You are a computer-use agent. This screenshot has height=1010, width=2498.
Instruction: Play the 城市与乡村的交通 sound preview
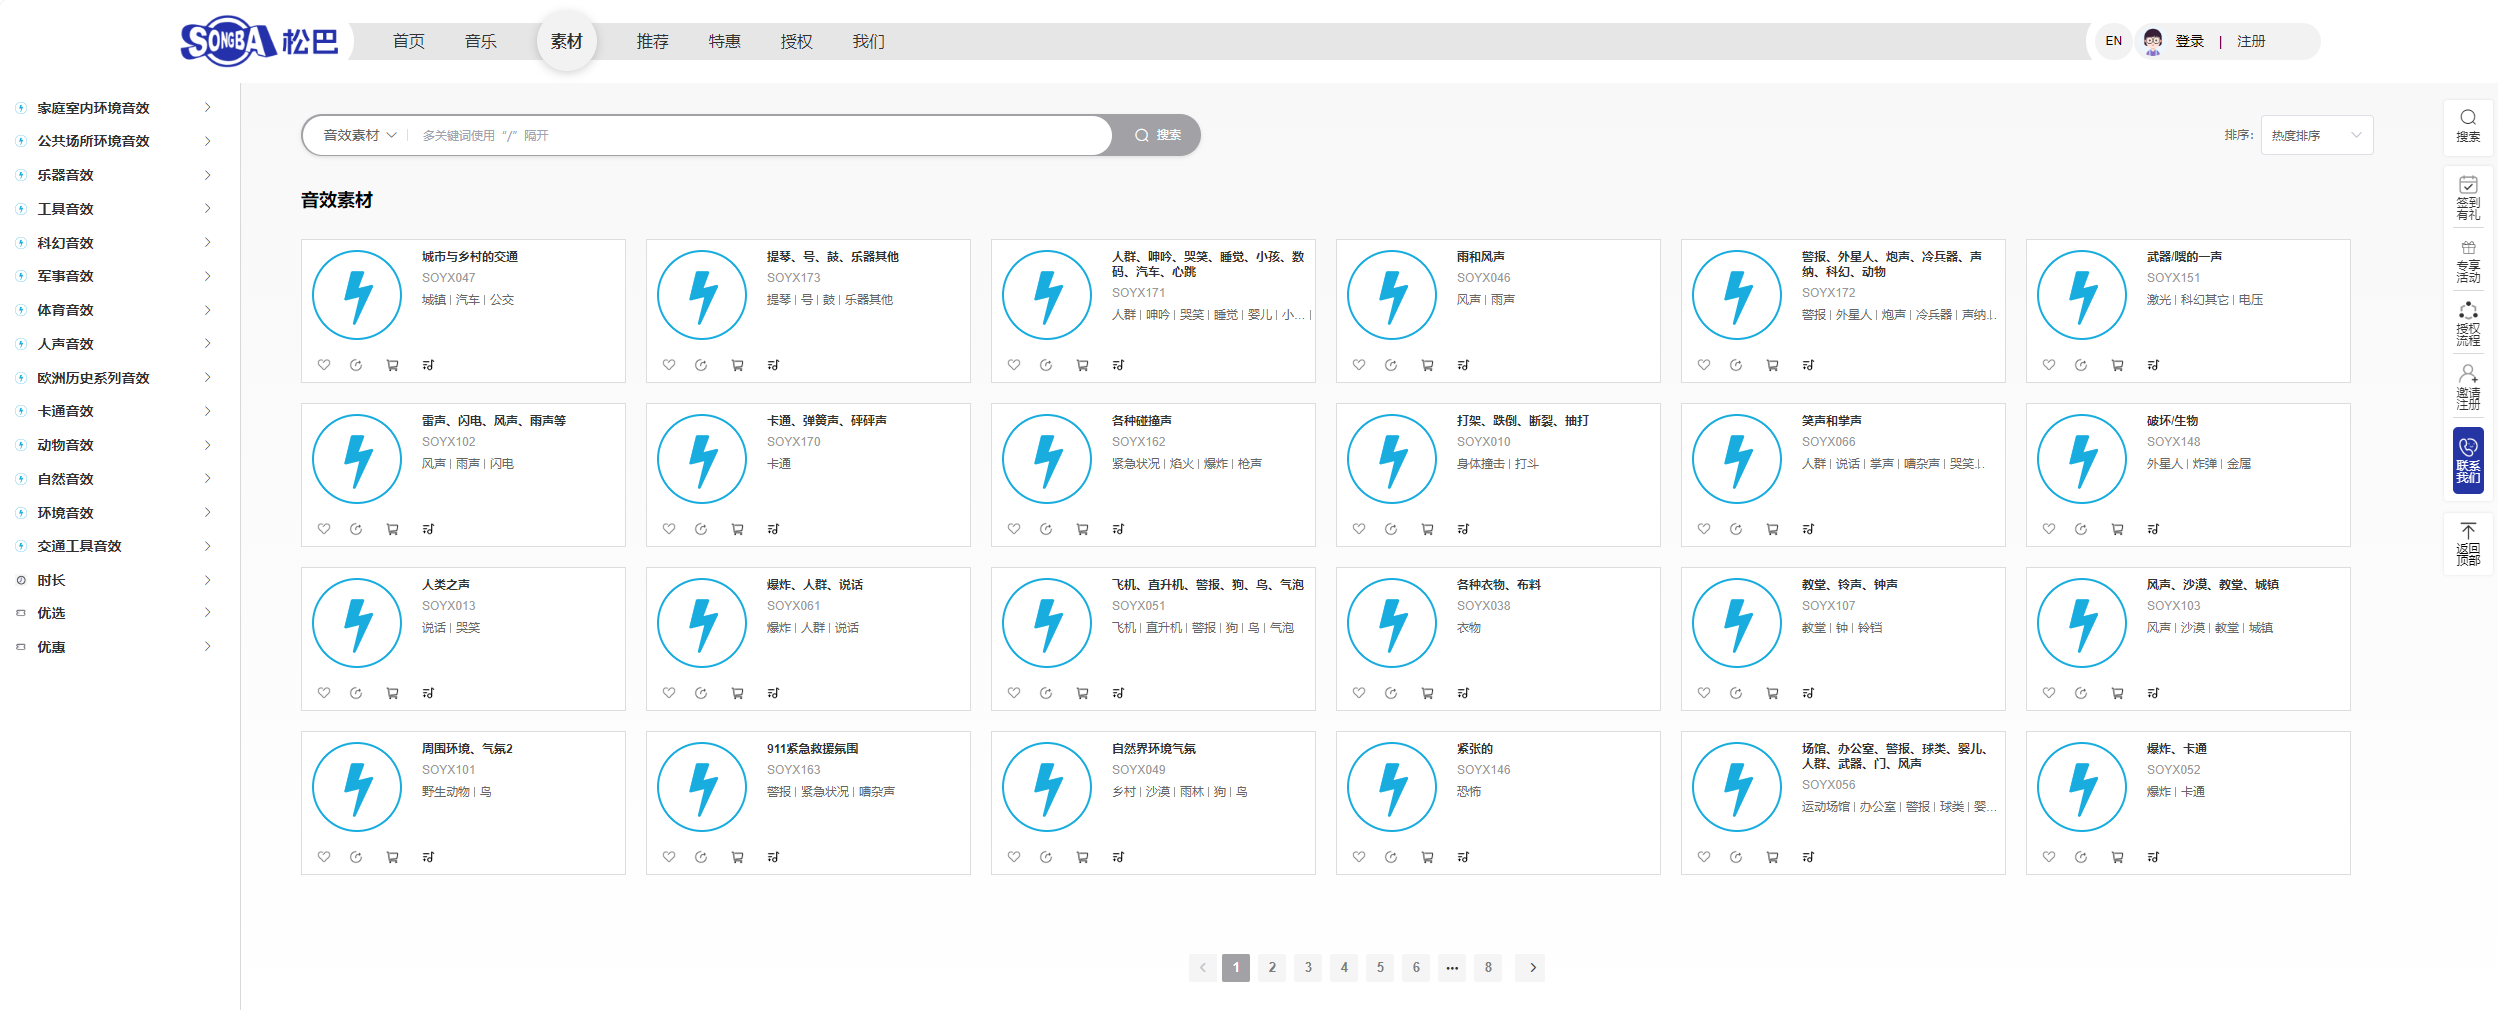pos(357,296)
